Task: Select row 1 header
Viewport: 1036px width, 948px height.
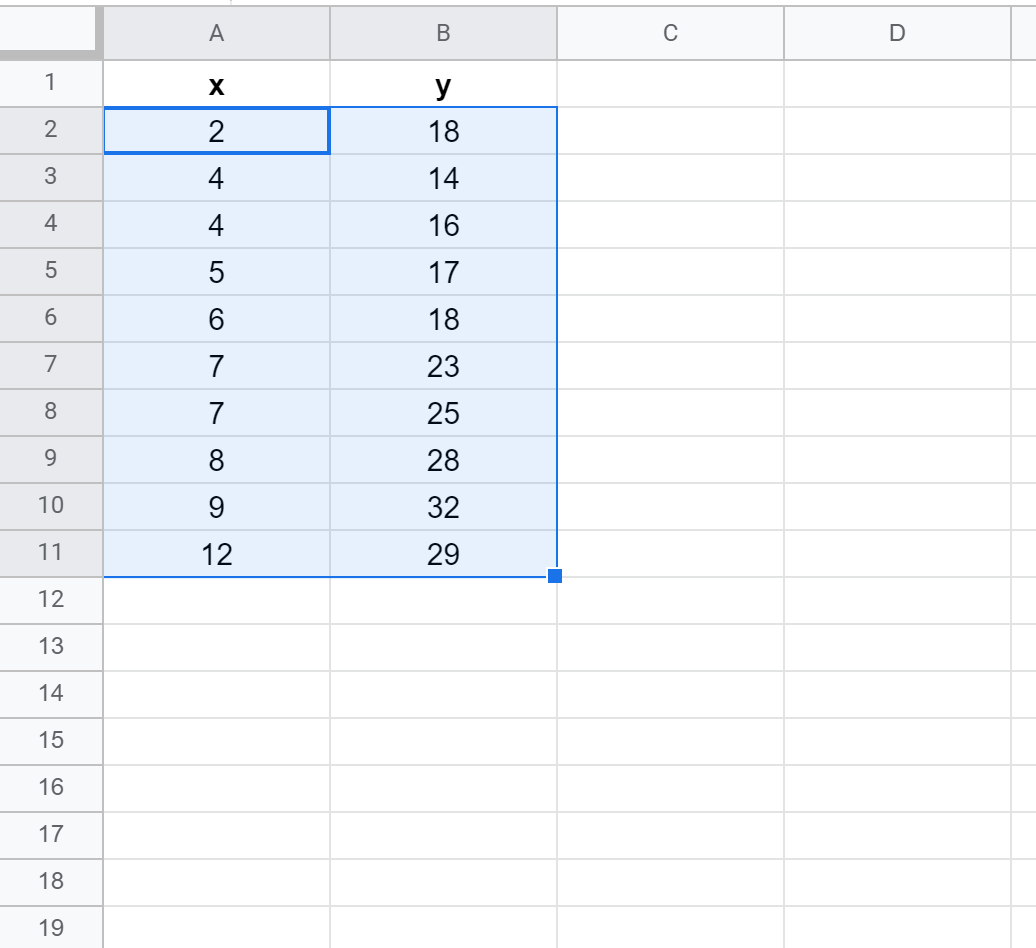Action: pos(51,84)
